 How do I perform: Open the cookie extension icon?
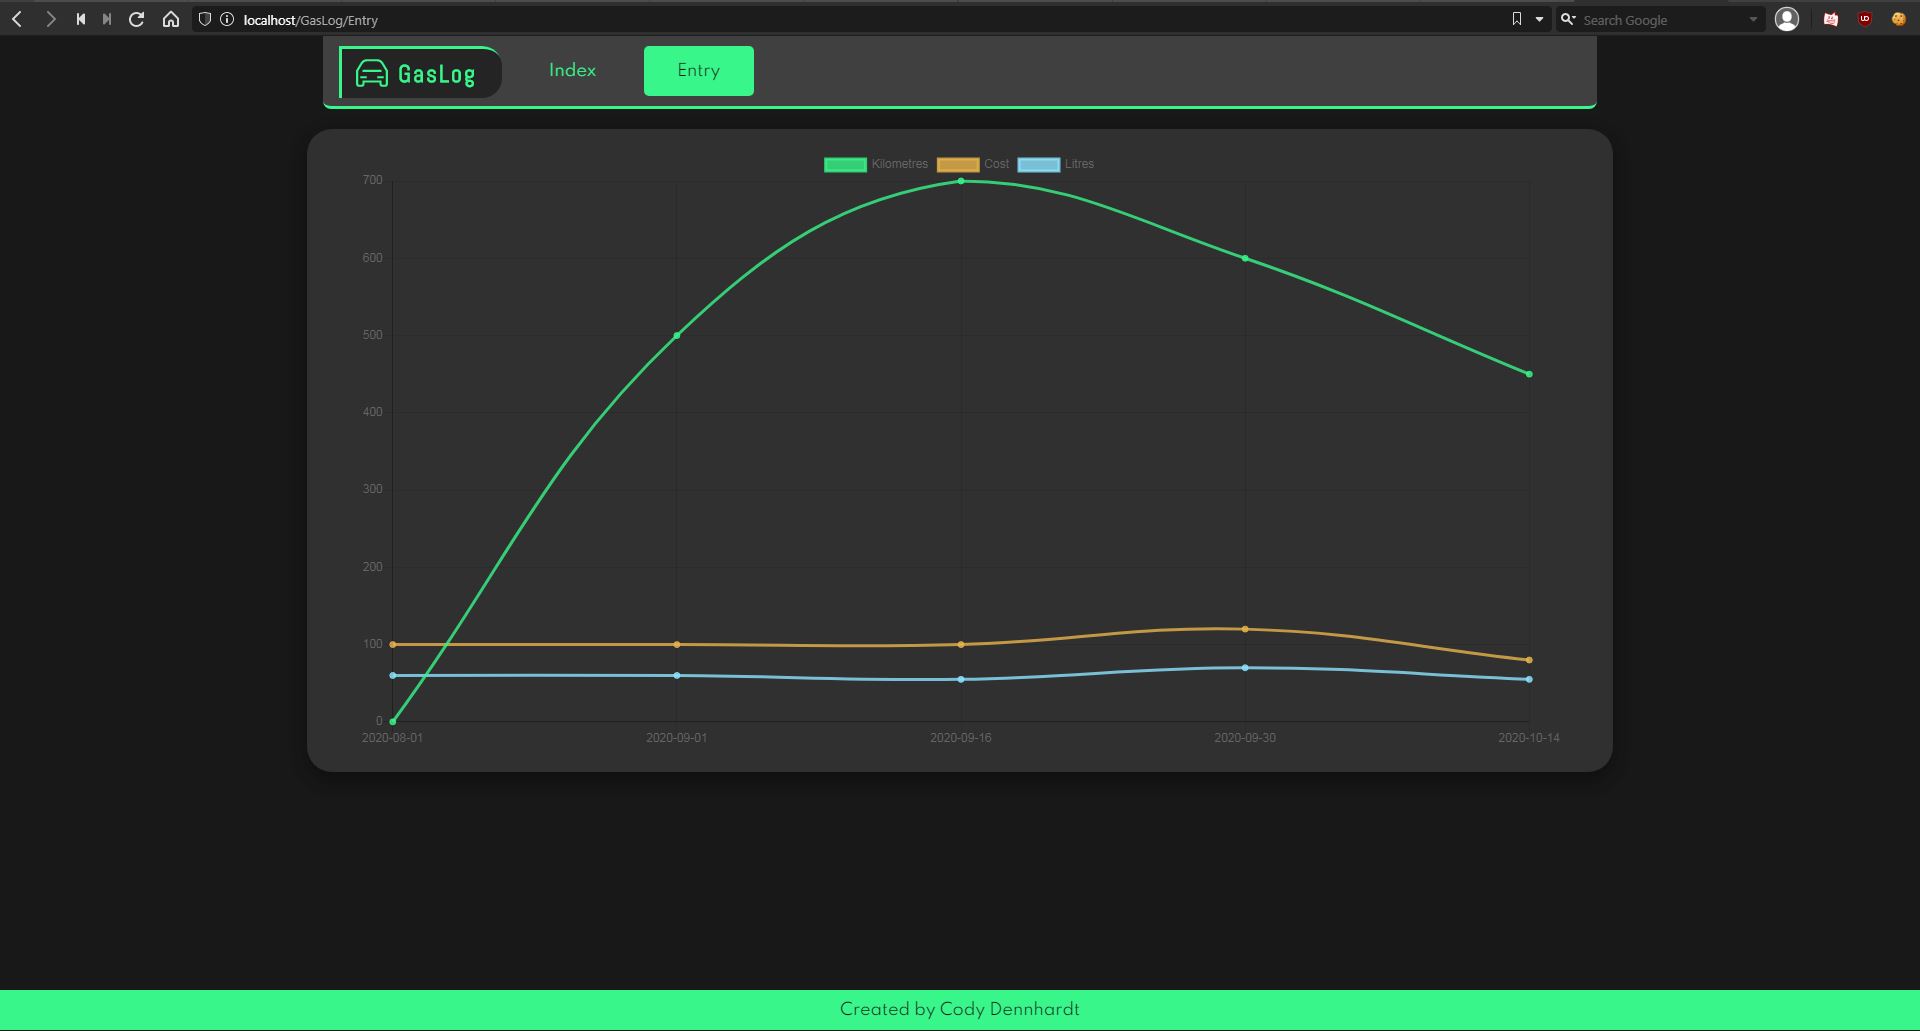pos(1898,19)
